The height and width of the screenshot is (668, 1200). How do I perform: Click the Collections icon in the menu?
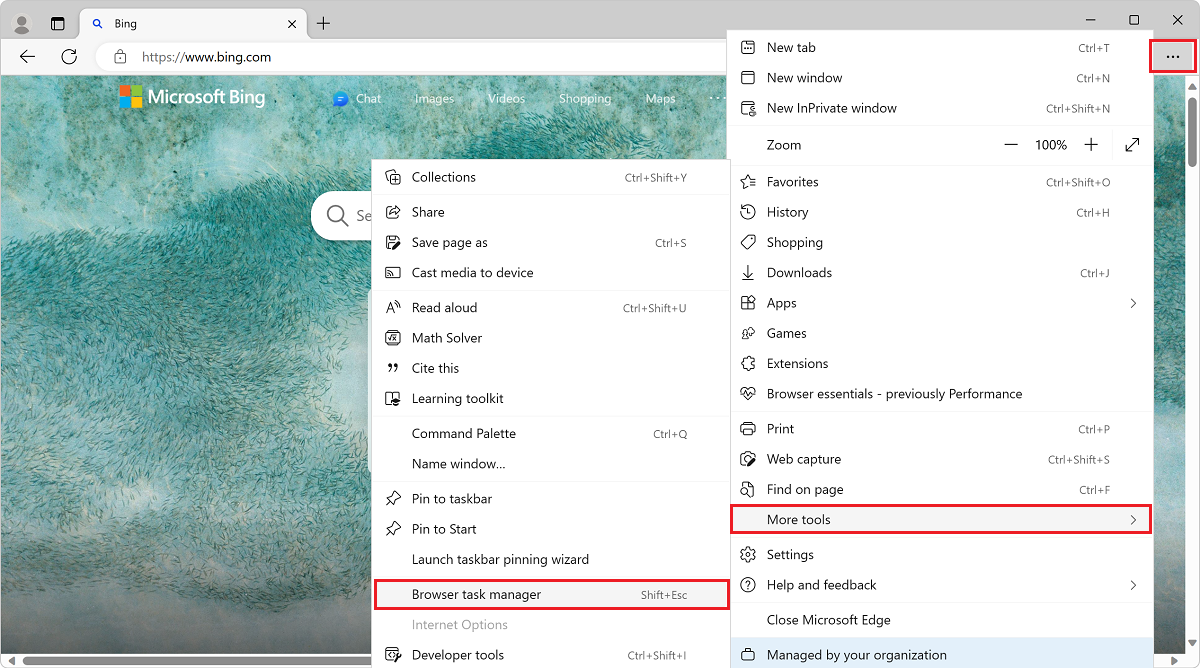(x=393, y=177)
